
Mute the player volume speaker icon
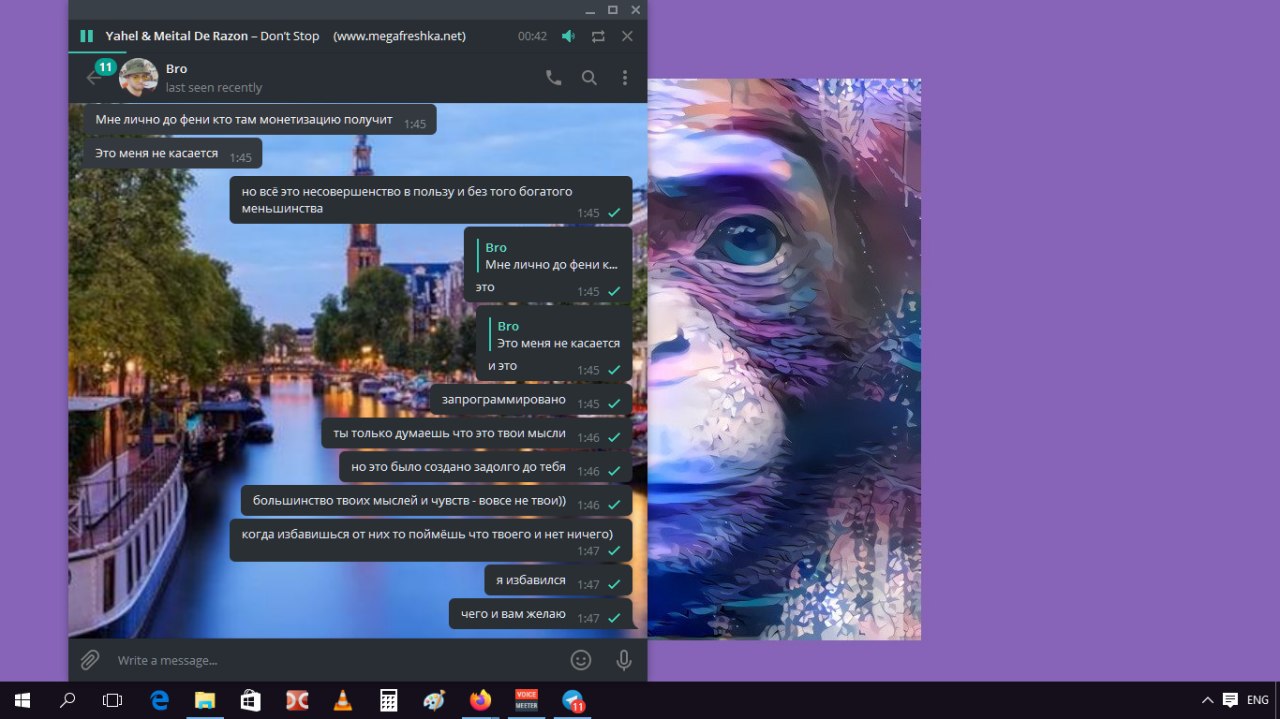(x=568, y=36)
